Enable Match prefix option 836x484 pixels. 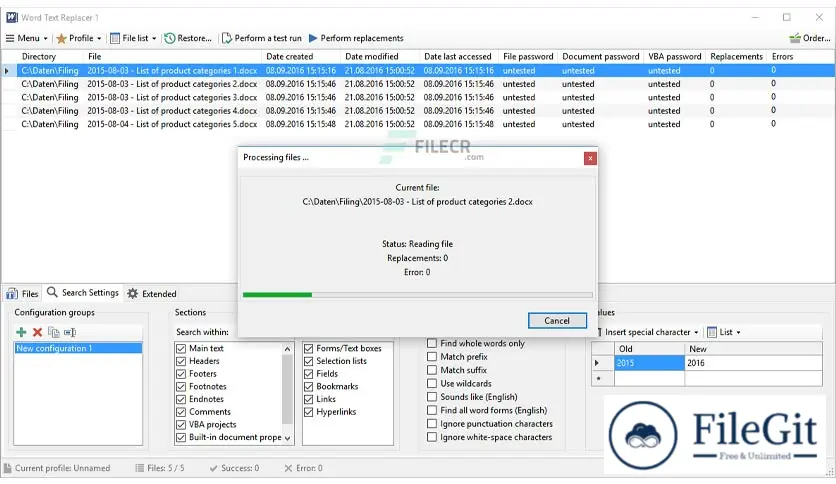[432, 357]
